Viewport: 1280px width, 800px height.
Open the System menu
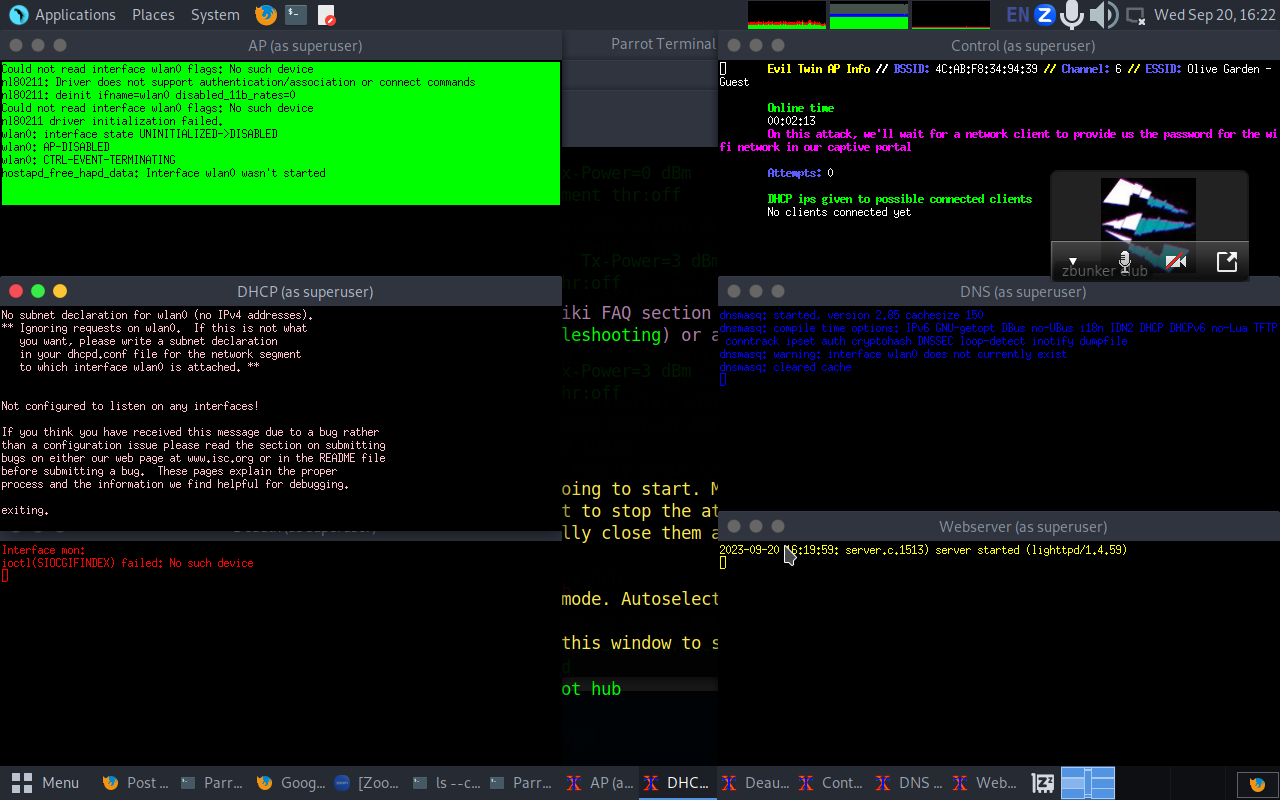click(x=215, y=15)
